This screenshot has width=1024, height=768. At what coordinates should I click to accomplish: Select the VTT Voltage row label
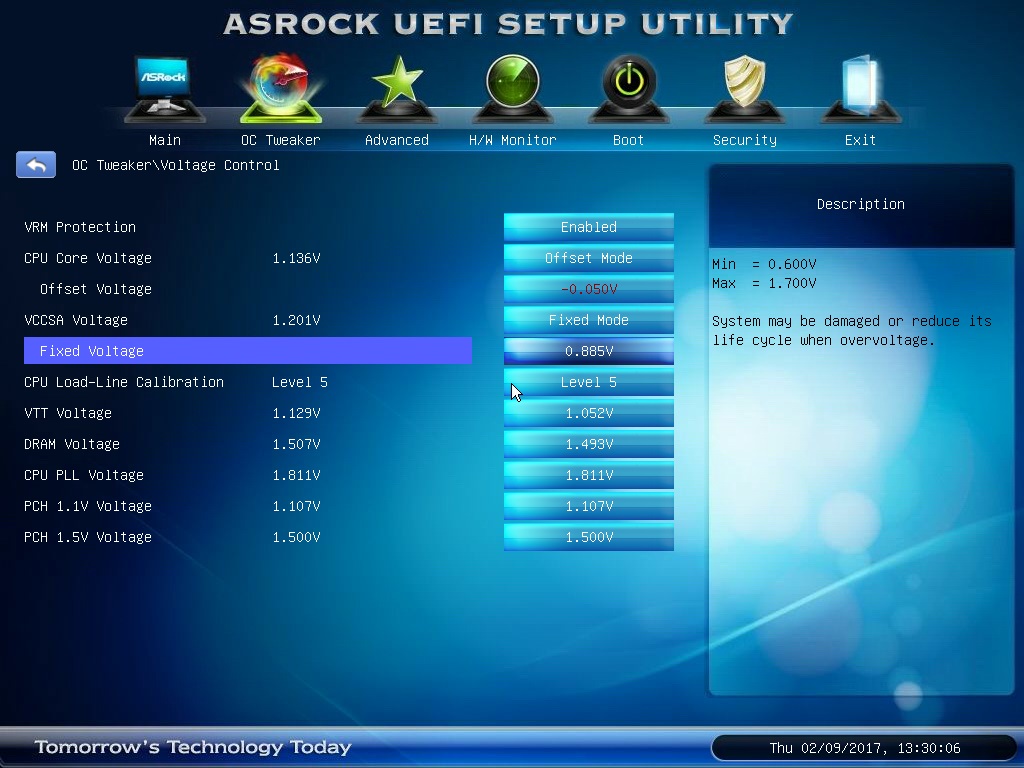(x=67, y=413)
